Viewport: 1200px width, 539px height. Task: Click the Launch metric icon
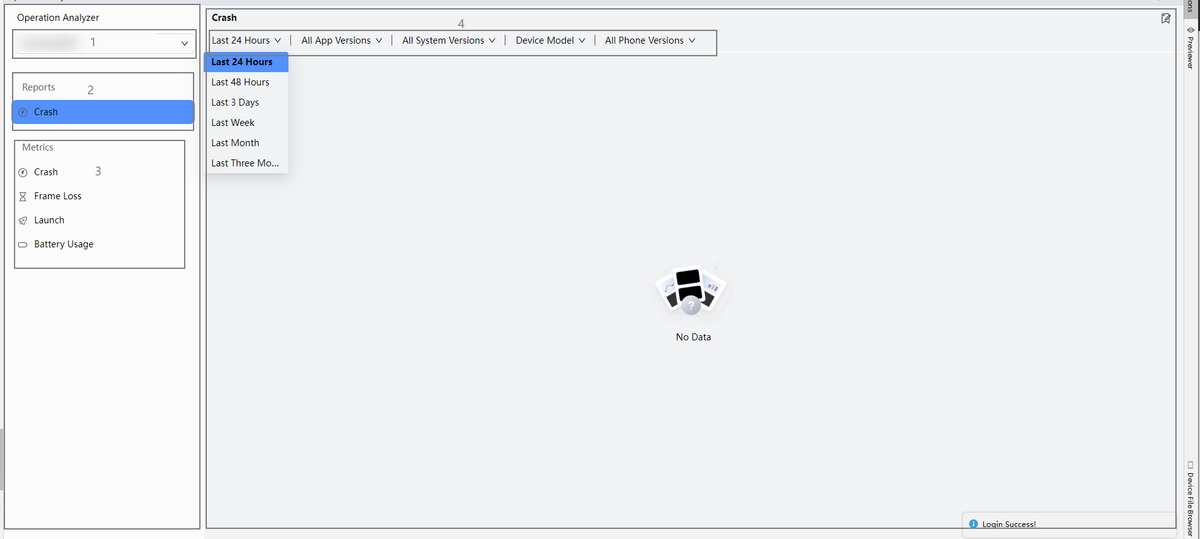pyautogui.click(x=23, y=220)
